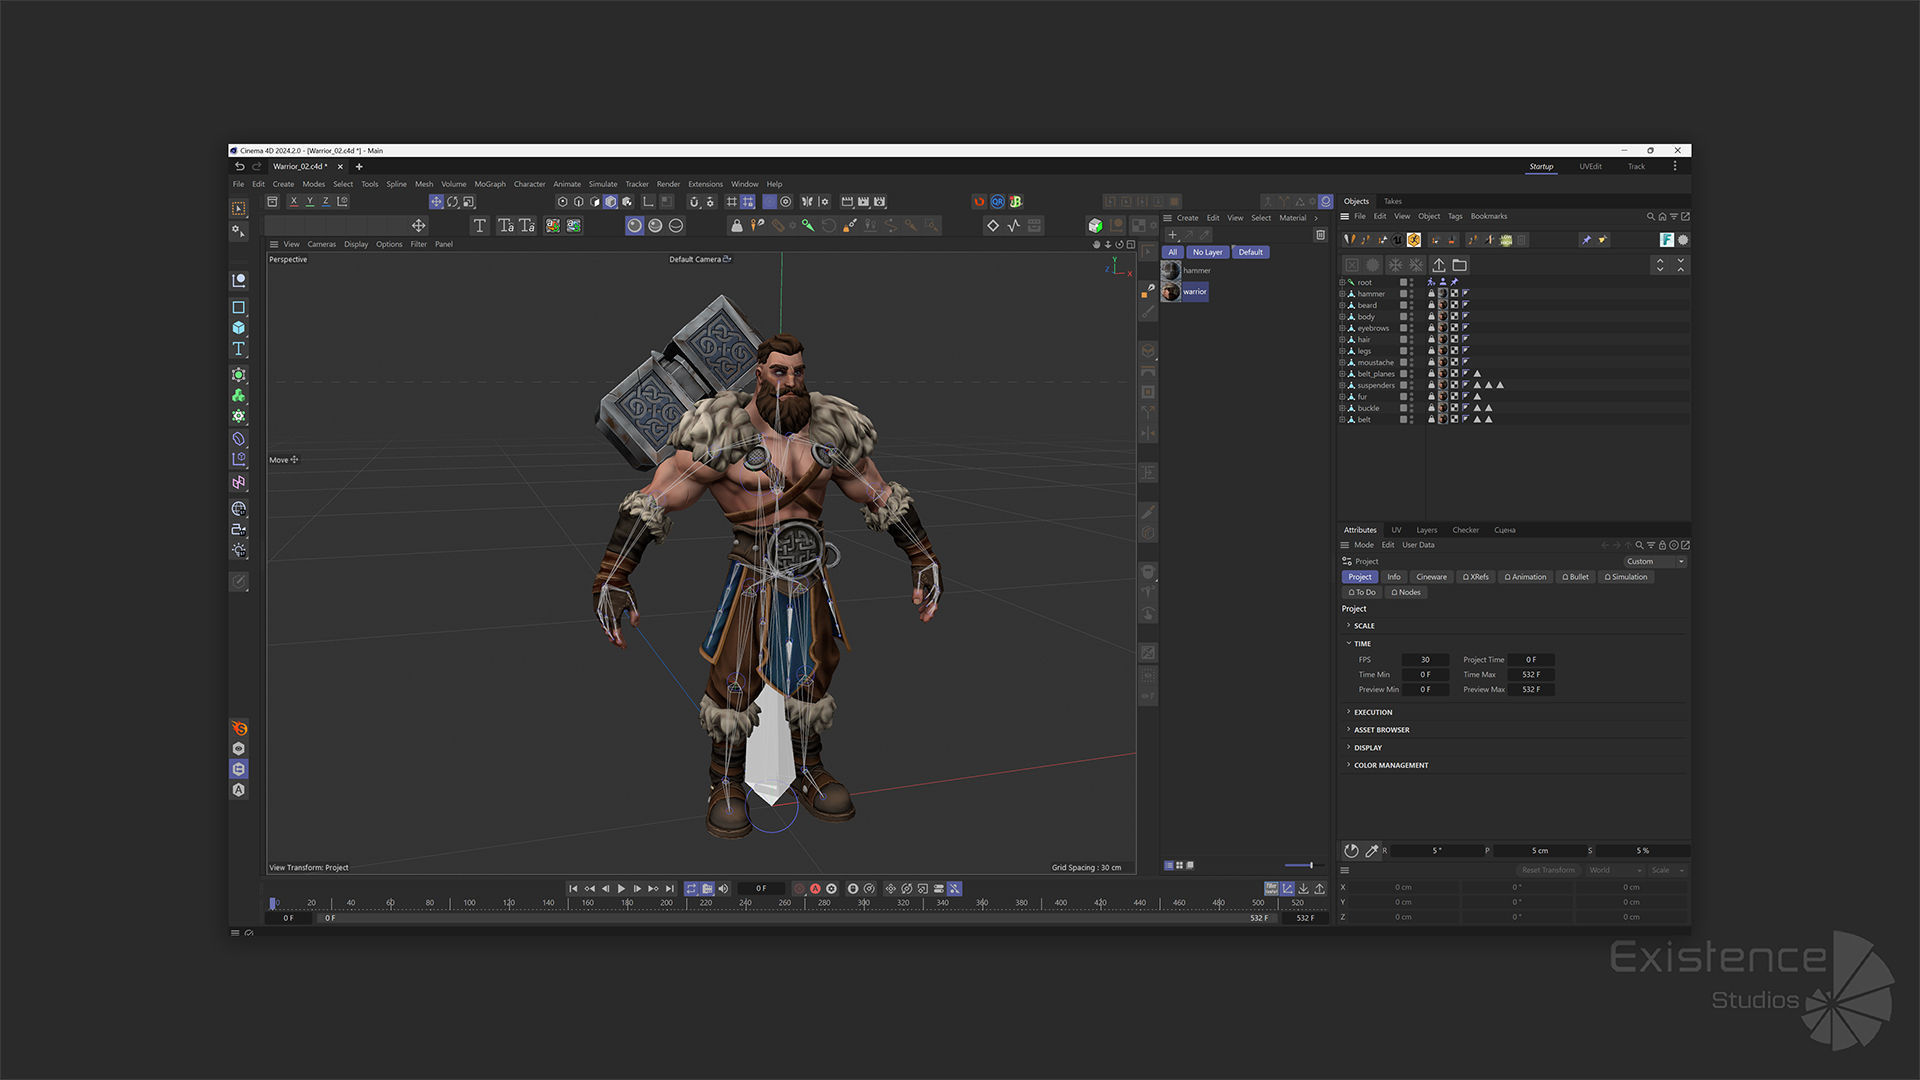Click the folder icon in Objects toolbar

tap(1460, 265)
